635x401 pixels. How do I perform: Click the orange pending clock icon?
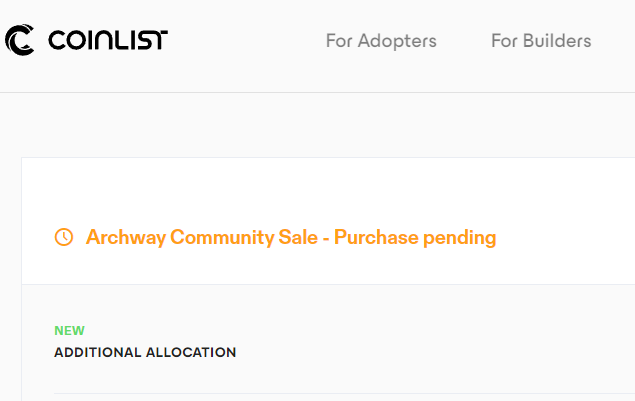[x=64, y=237]
